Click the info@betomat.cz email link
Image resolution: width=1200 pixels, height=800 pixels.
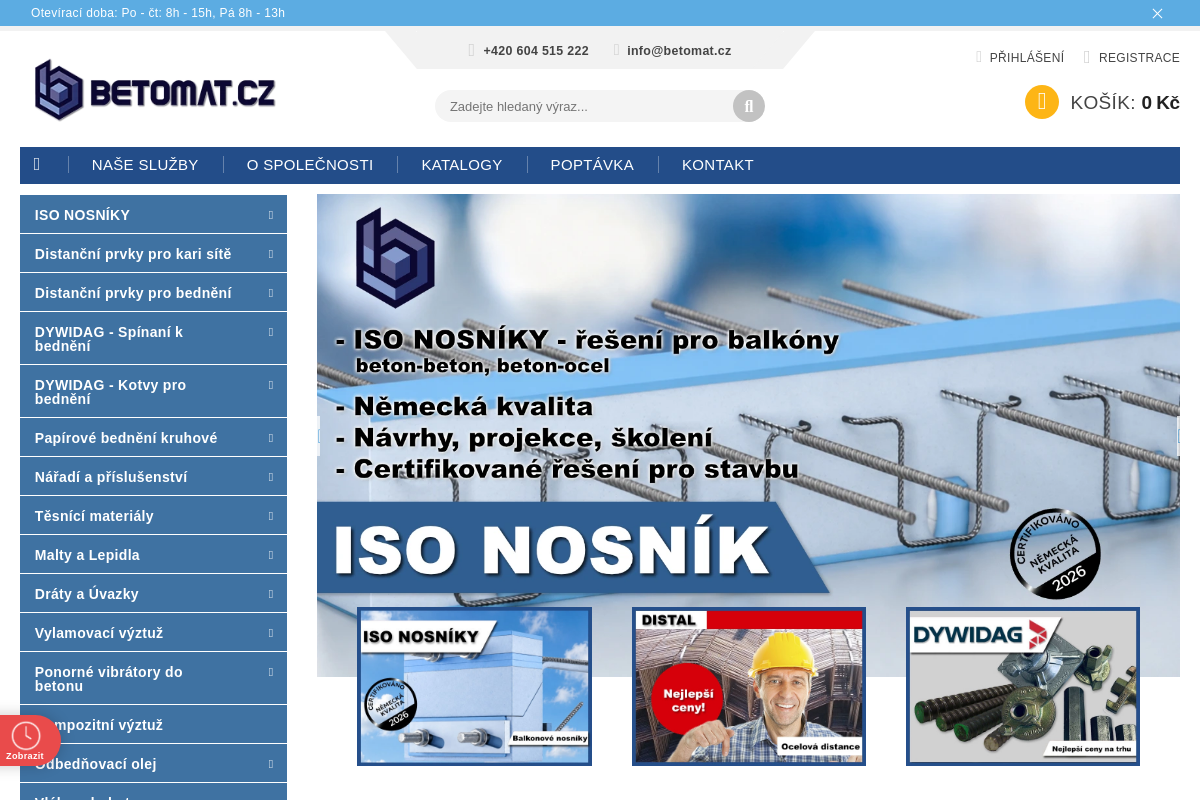click(679, 51)
